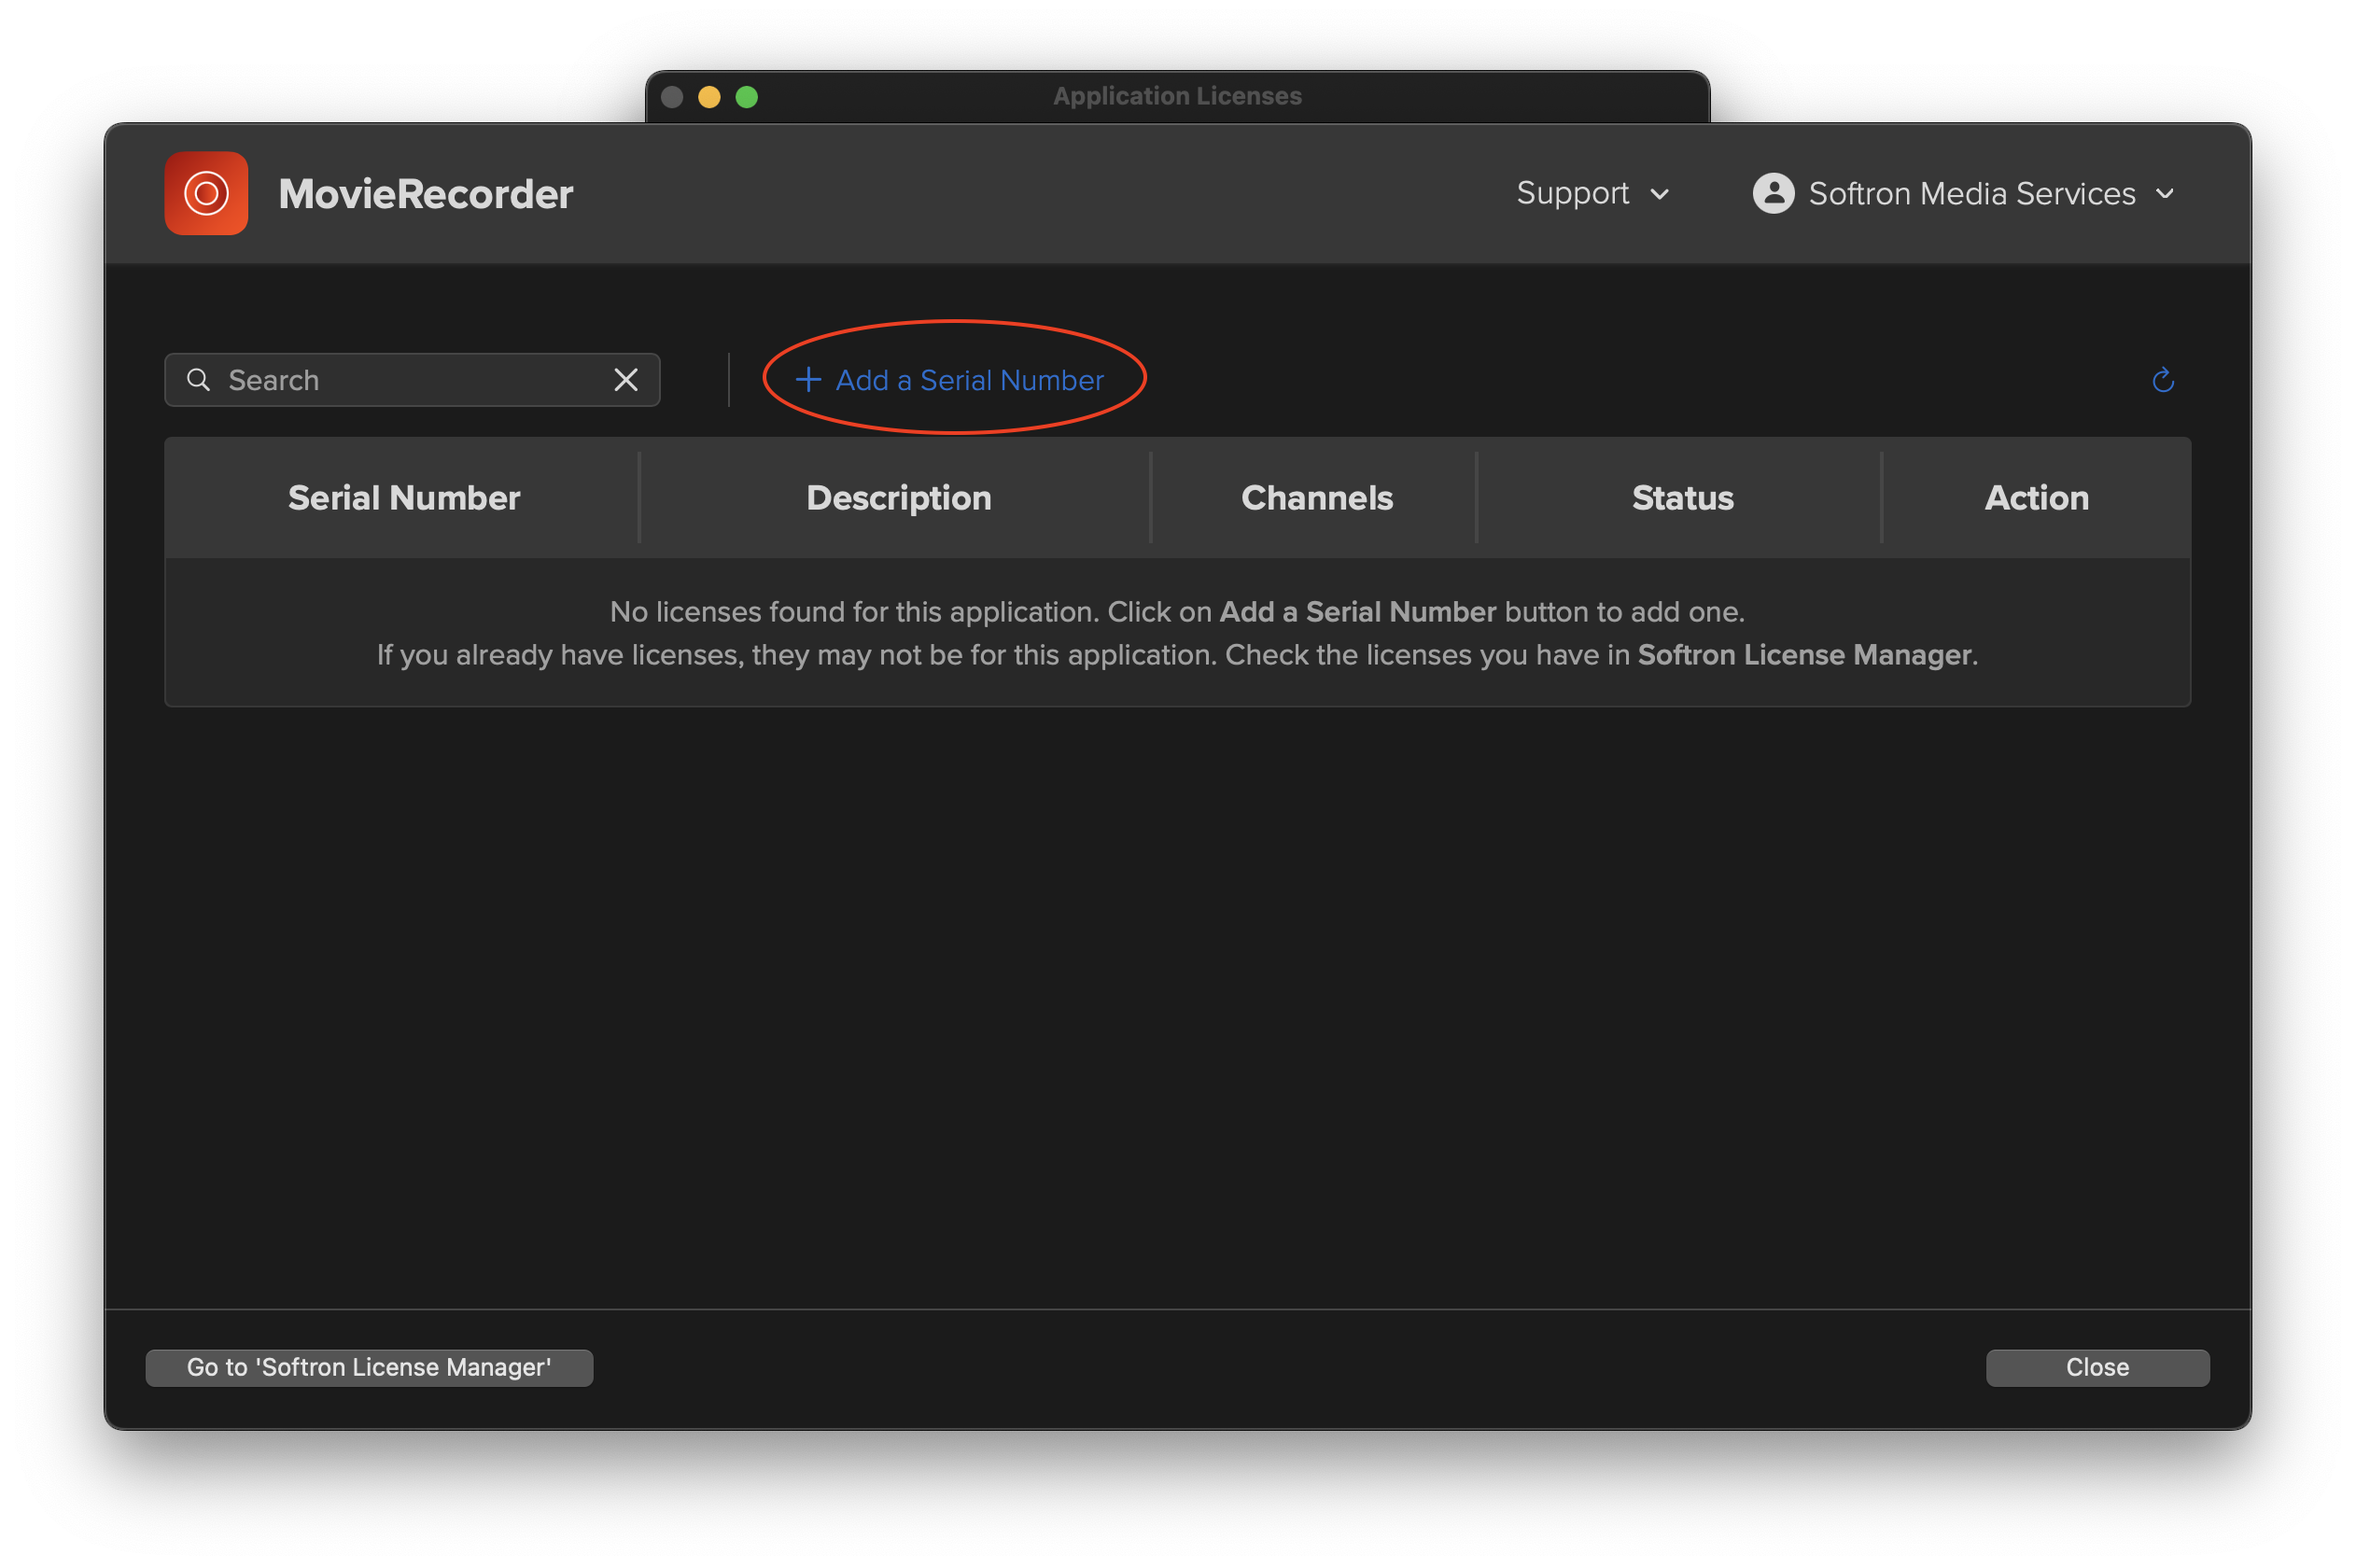The image size is (2356, 1568).
Task: Click the green zoom button of Application Licenses window
Action: 747,97
